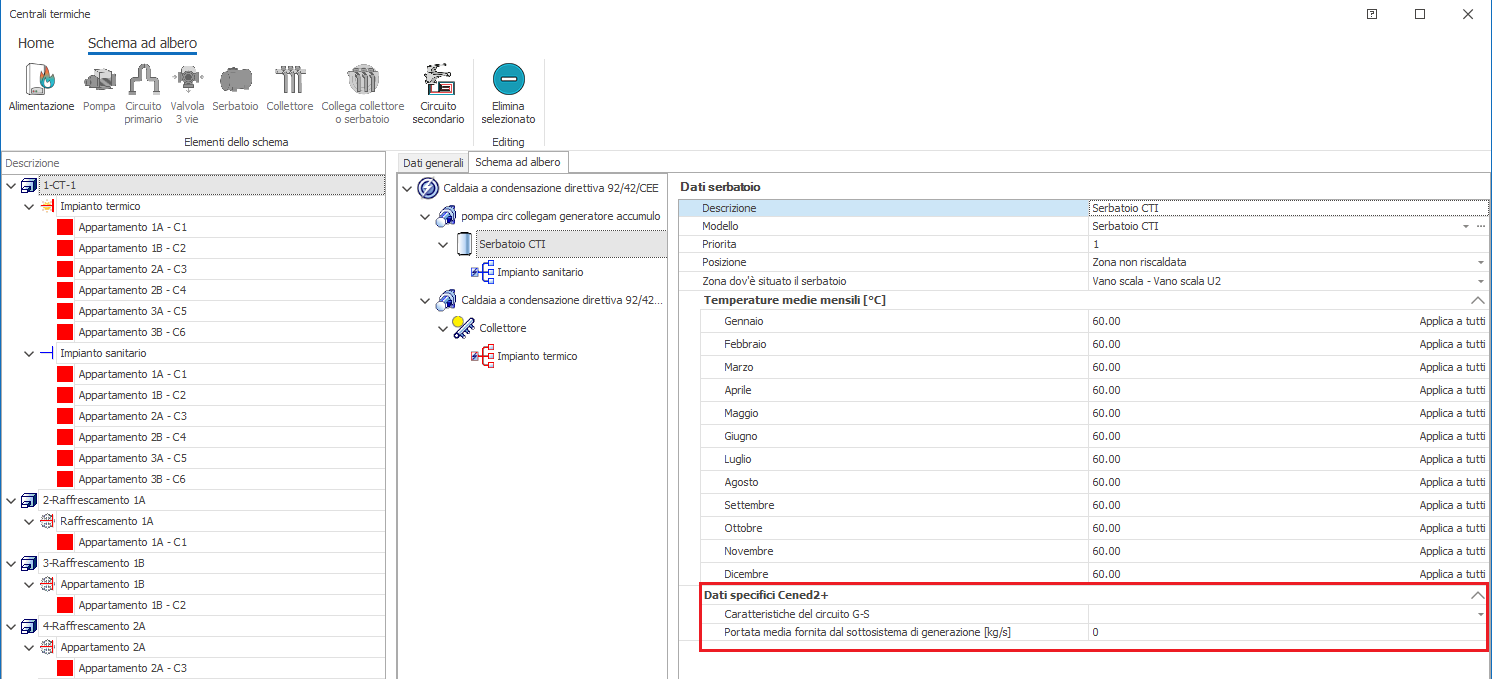Select the Pompa tool icon
This screenshot has width=1492, height=679.
[99, 82]
